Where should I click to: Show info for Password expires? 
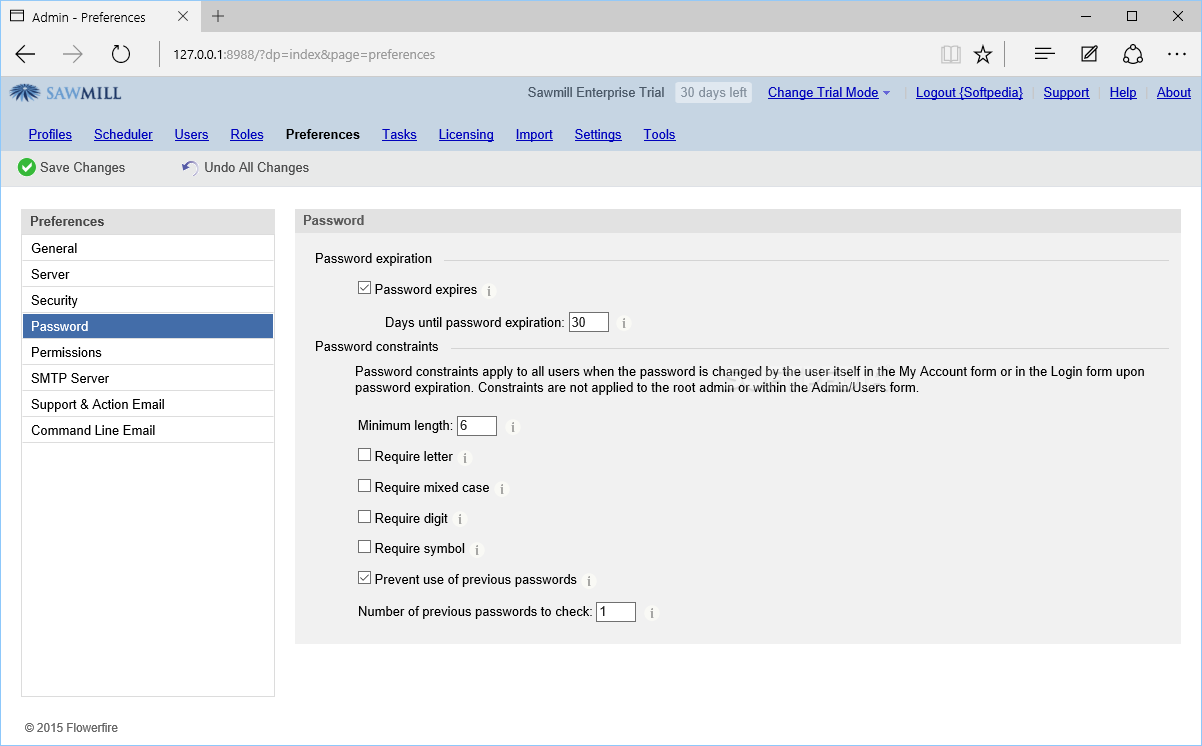(x=489, y=291)
